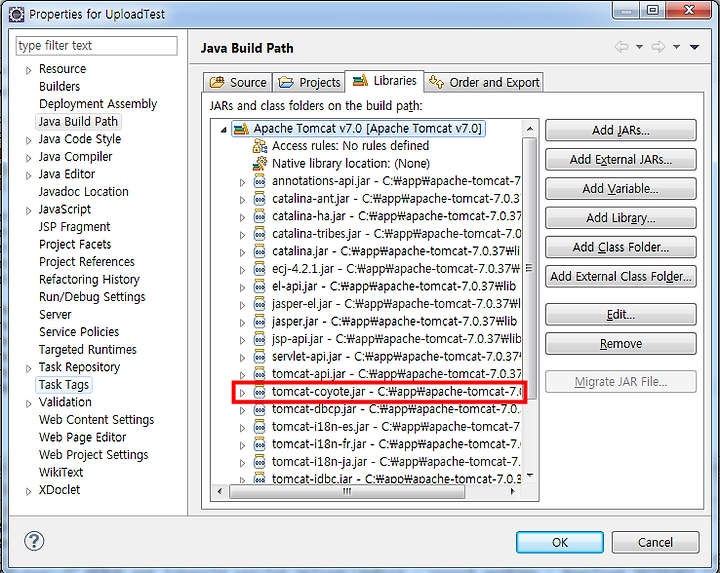Click the el-api.jar file icon
This screenshot has width=720, height=573.
coord(260,286)
